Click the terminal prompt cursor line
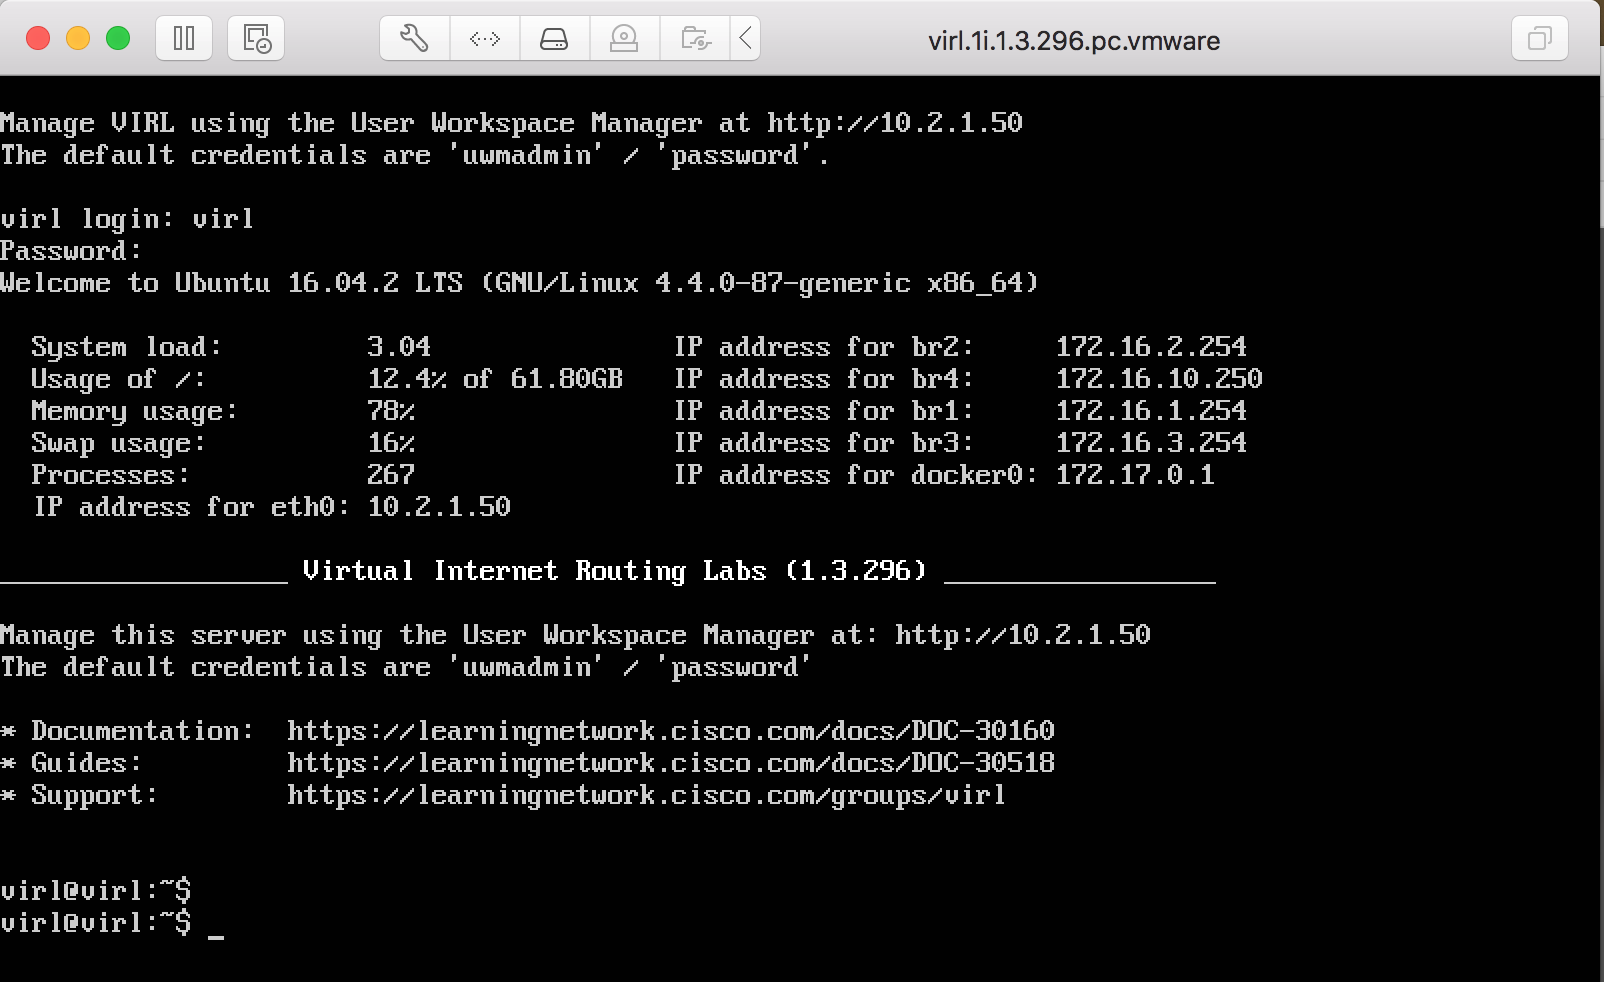 pos(112,923)
